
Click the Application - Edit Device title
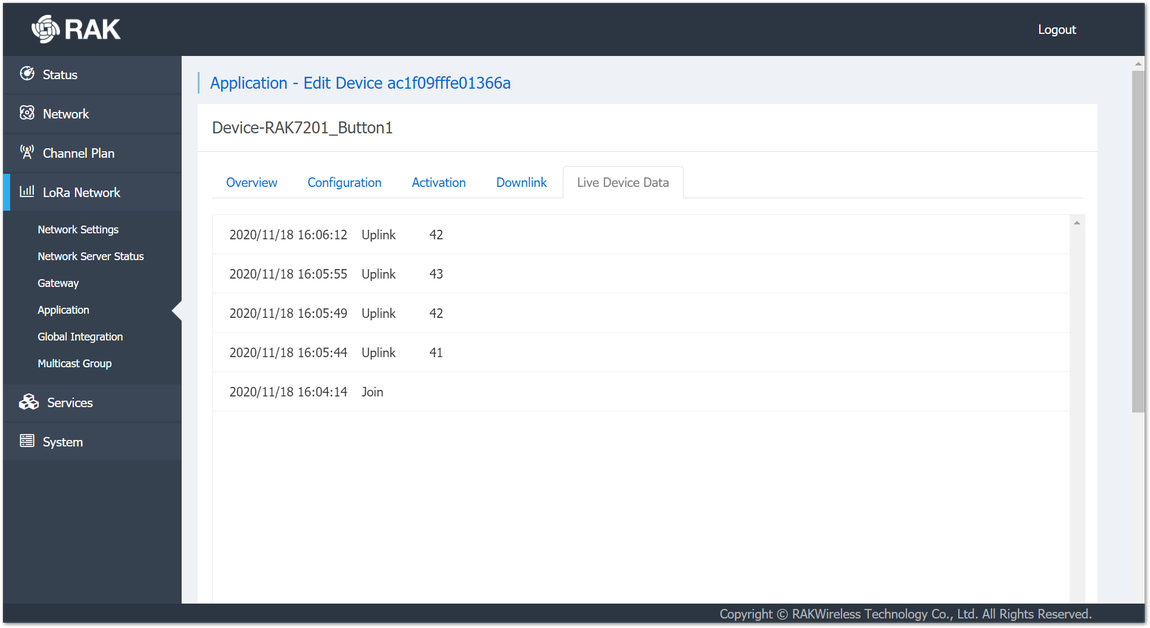point(360,83)
